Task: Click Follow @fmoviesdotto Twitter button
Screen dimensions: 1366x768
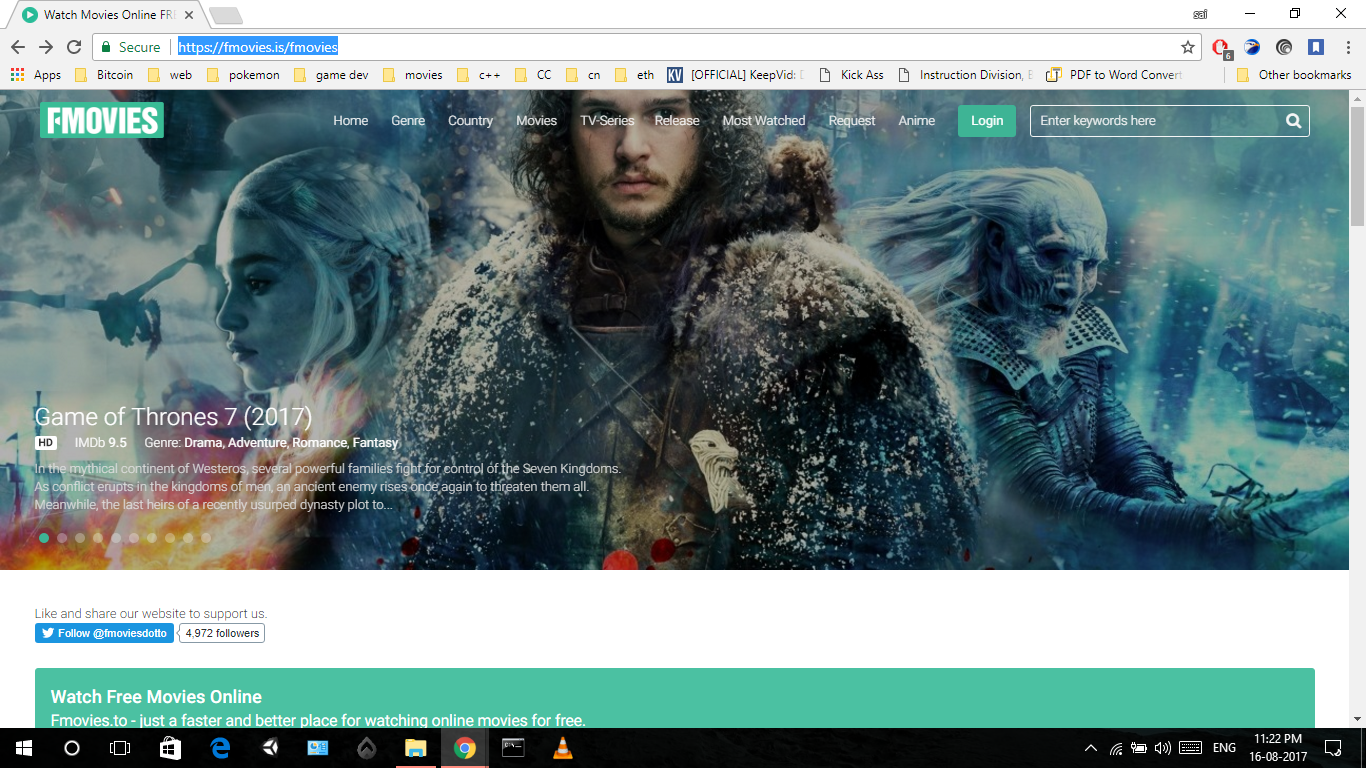Action: click(x=104, y=633)
